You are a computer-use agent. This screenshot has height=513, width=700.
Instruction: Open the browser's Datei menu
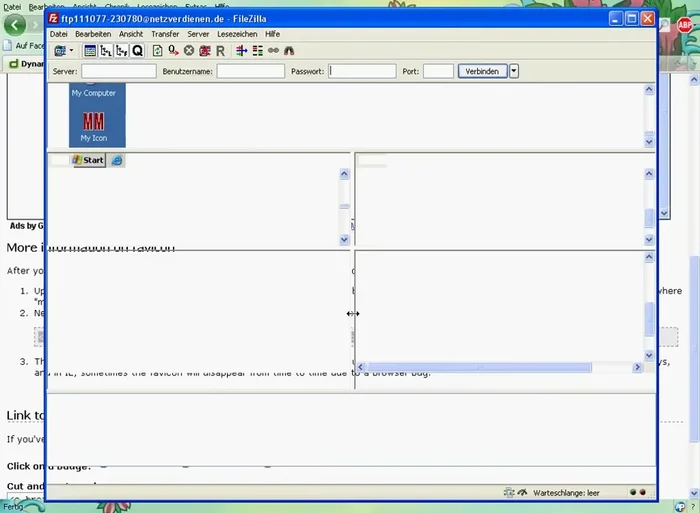(x=12, y=7)
